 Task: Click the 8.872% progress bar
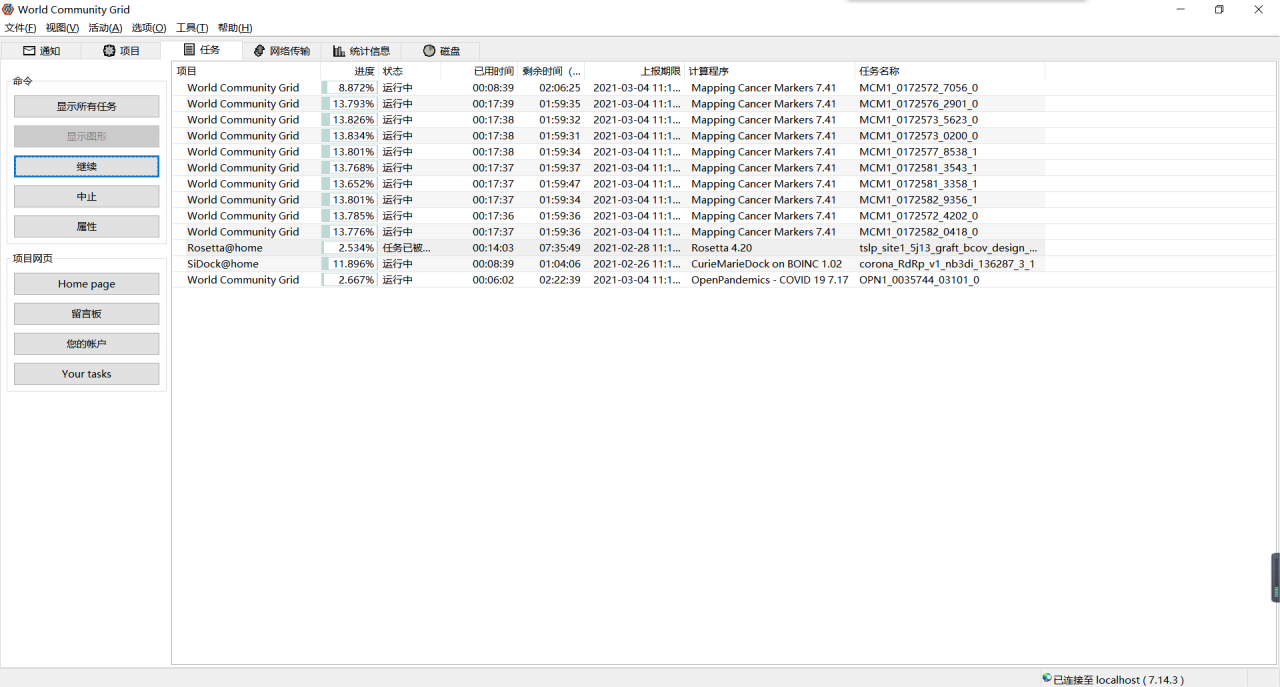349,88
